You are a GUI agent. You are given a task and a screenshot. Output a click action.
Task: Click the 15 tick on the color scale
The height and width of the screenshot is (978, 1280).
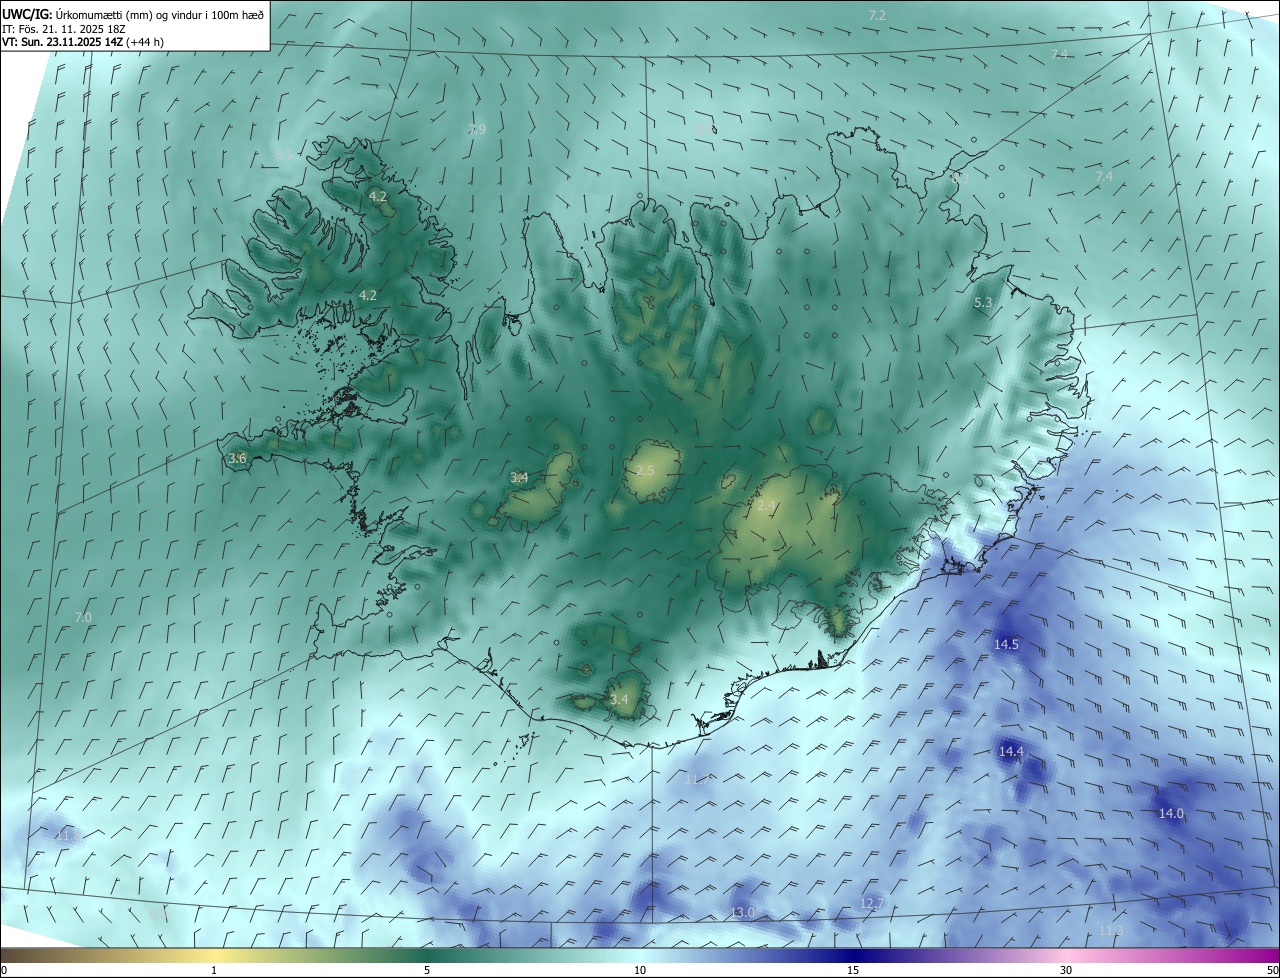853,970
